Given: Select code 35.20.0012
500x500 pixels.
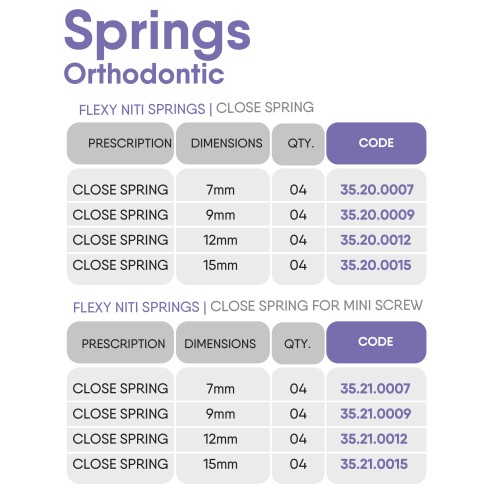Looking at the screenshot, I should coord(376,240).
